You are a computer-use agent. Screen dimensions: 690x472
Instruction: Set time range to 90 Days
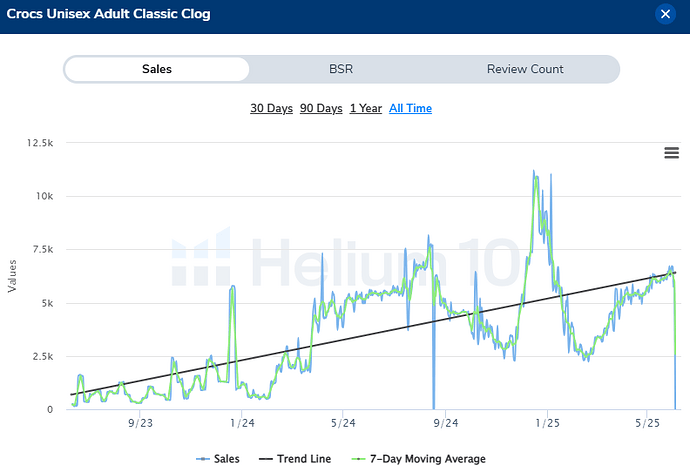coord(321,108)
